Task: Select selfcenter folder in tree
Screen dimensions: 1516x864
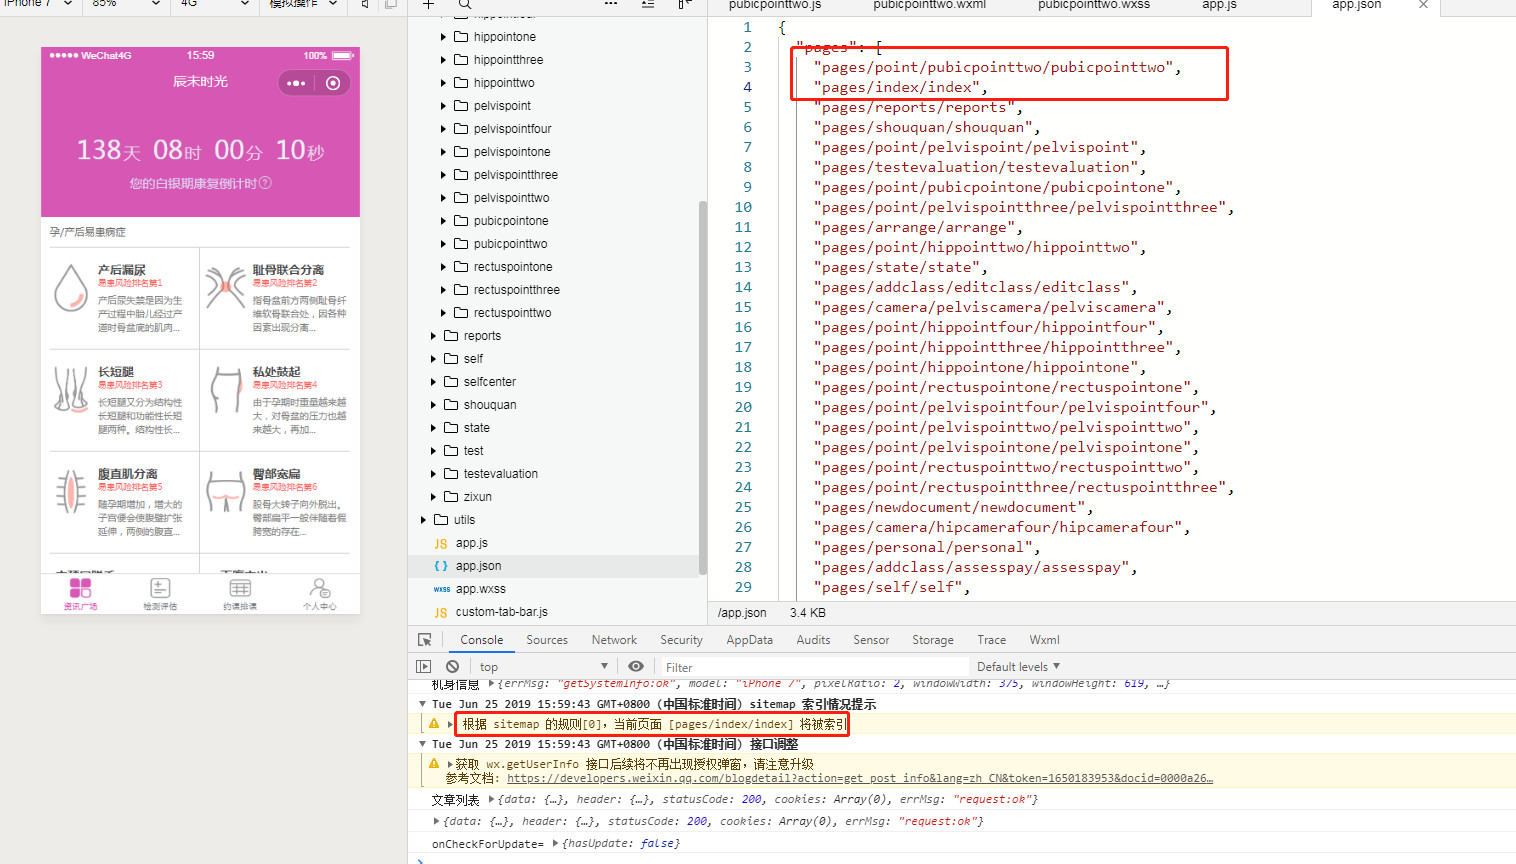Action: point(490,382)
